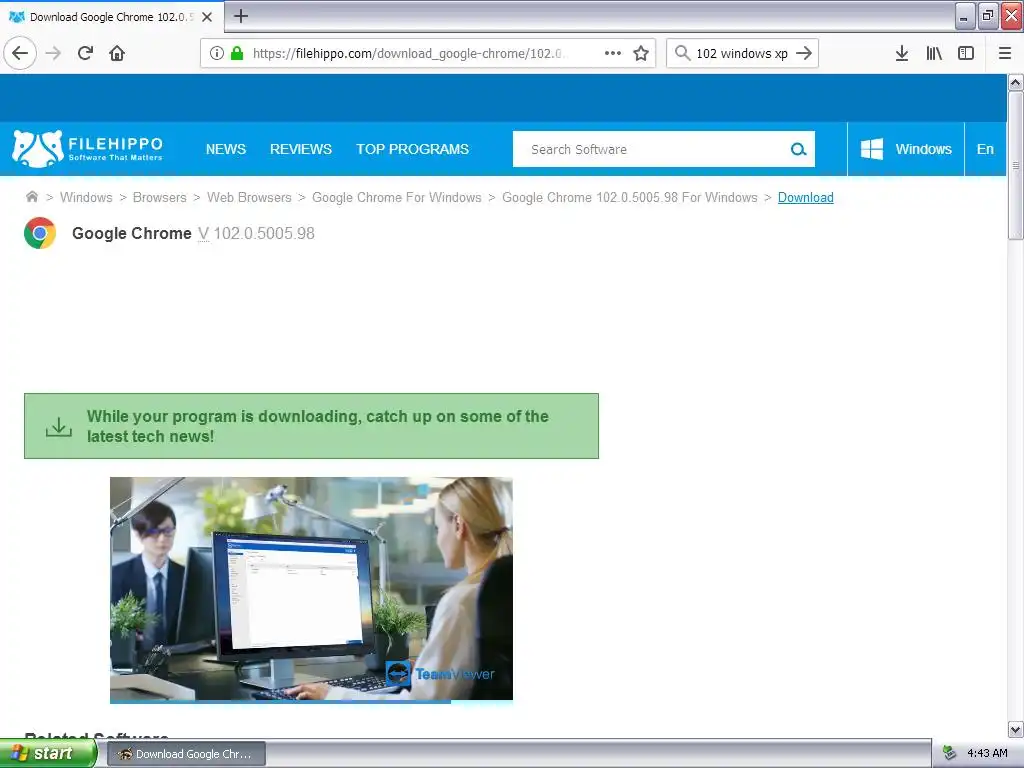1024x768 pixels.
Task: Click Google Chrome For Windows breadcrumb
Action: pos(396,197)
